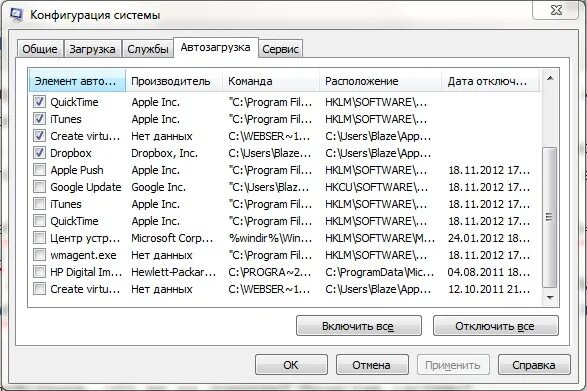Image resolution: width=587 pixels, height=391 pixels.
Task: Click the Google Inc. manufacturer cell
Action: tap(158, 187)
